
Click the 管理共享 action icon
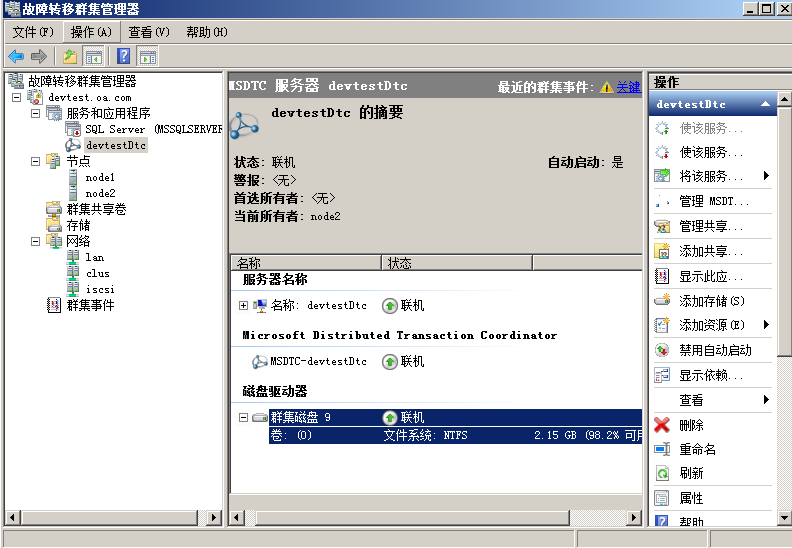(662, 226)
